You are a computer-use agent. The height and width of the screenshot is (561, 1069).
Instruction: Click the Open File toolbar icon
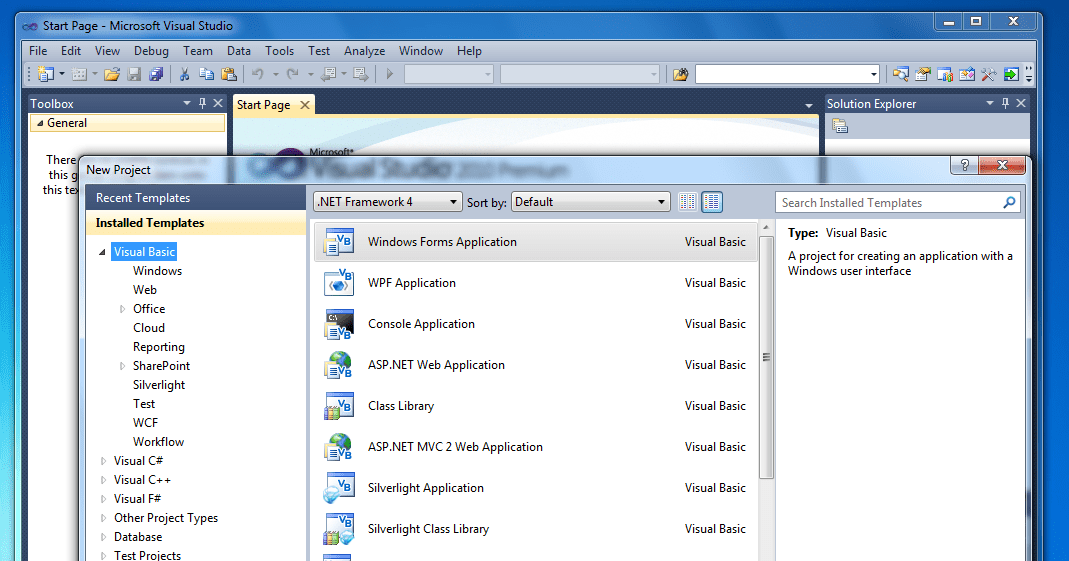(112, 74)
